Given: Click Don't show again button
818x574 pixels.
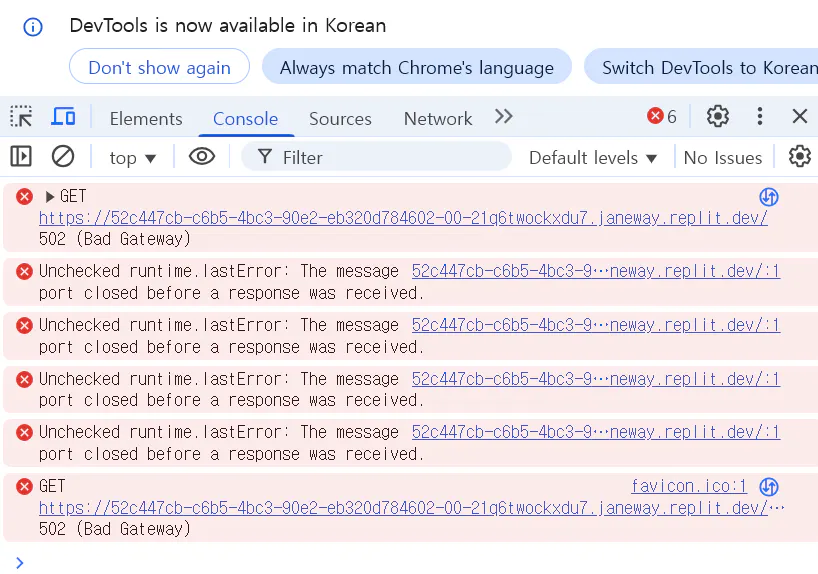Looking at the screenshot, I should click(x=159, y=67).
